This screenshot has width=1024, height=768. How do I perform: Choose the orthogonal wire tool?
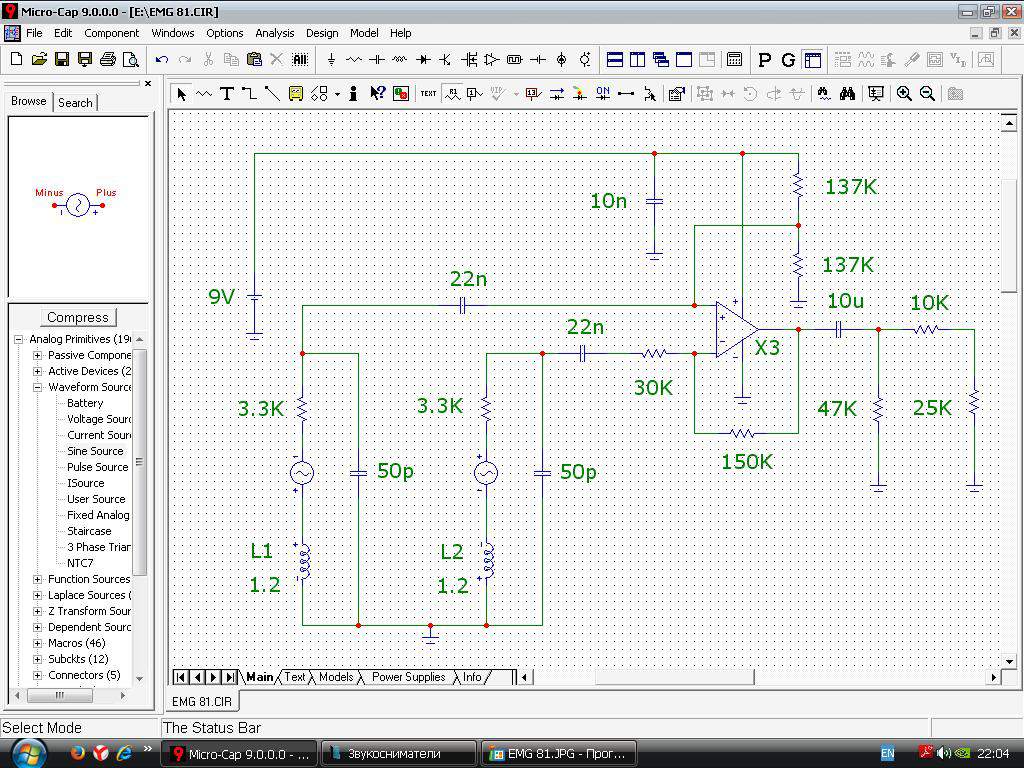click(x=249, y=94)
